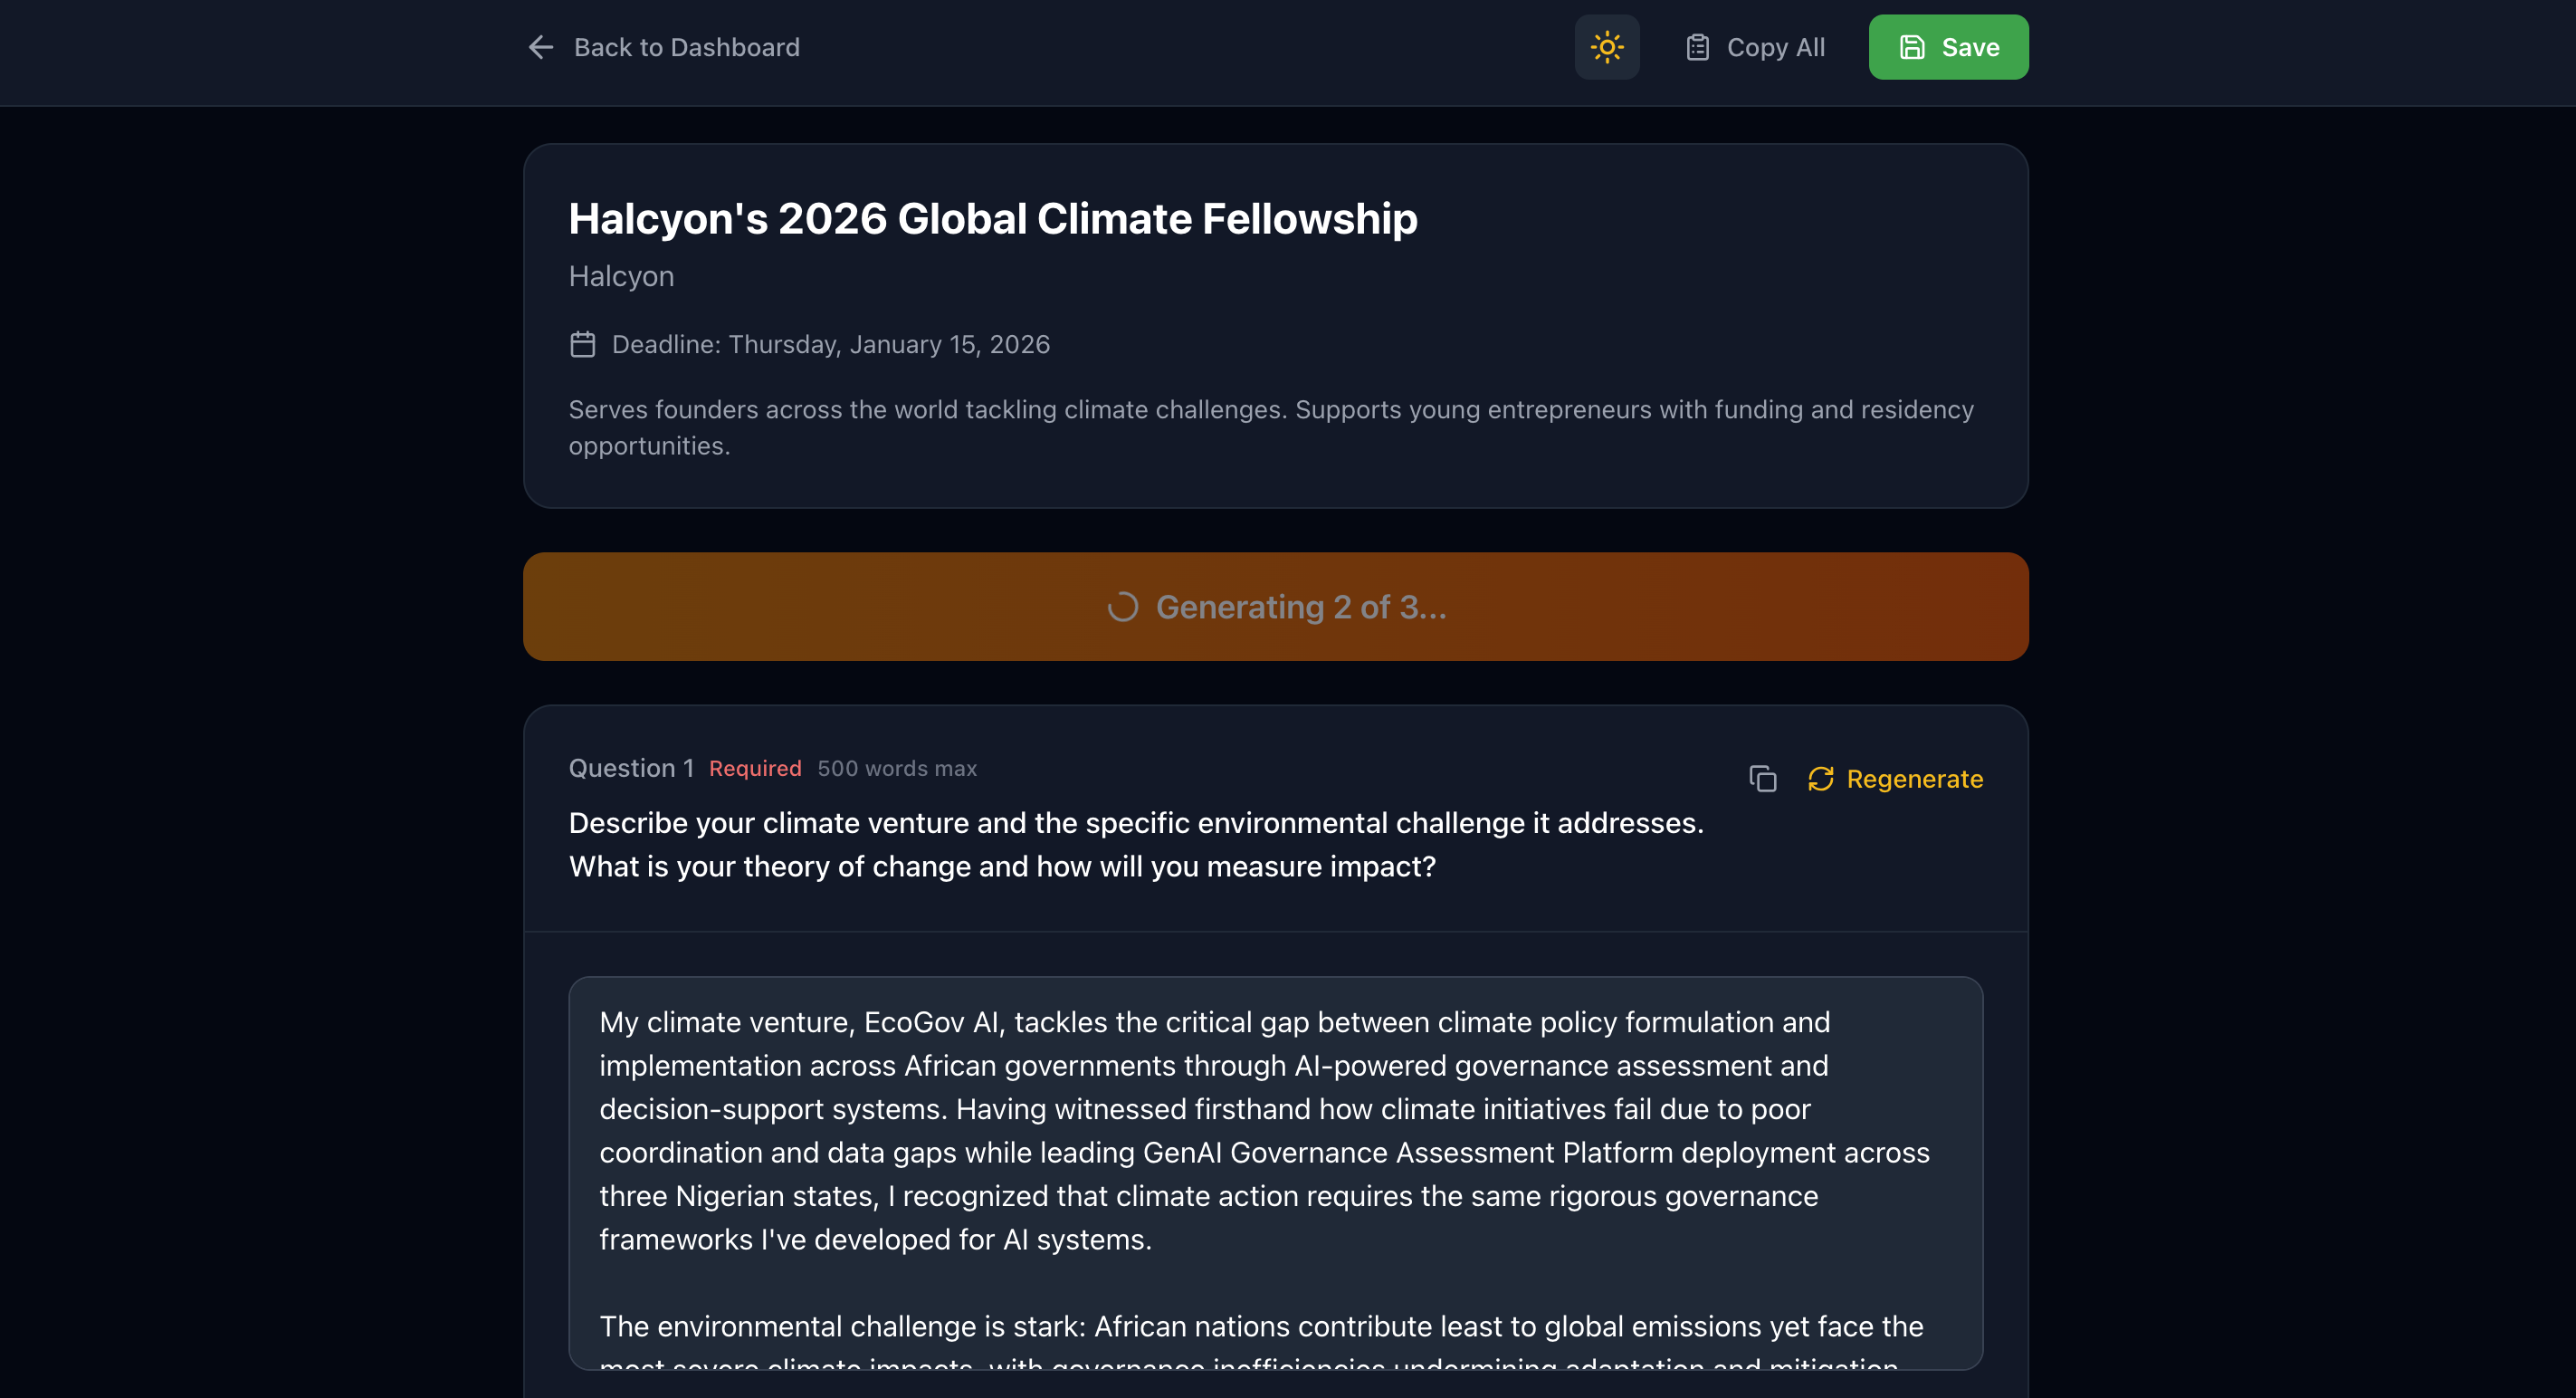Screen dimensions: 2576x1398
Task: Click the generating spinner icon
Action: pyautogui.click(x=1122, y=607)
